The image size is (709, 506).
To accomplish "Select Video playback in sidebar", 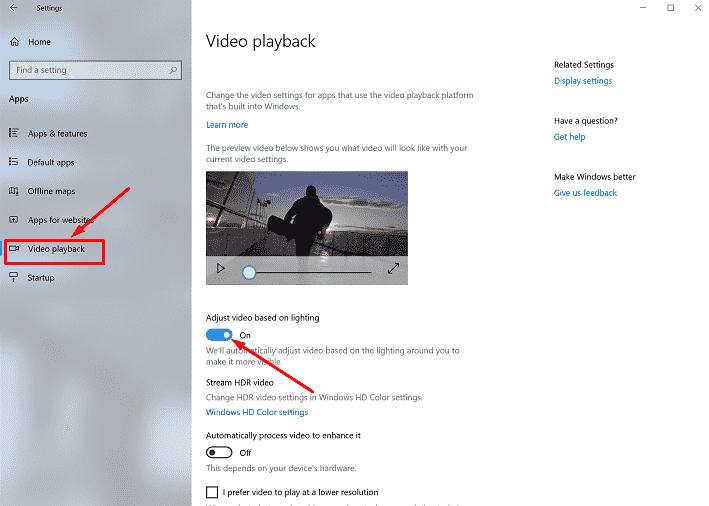I will click(x=56, y=249).
